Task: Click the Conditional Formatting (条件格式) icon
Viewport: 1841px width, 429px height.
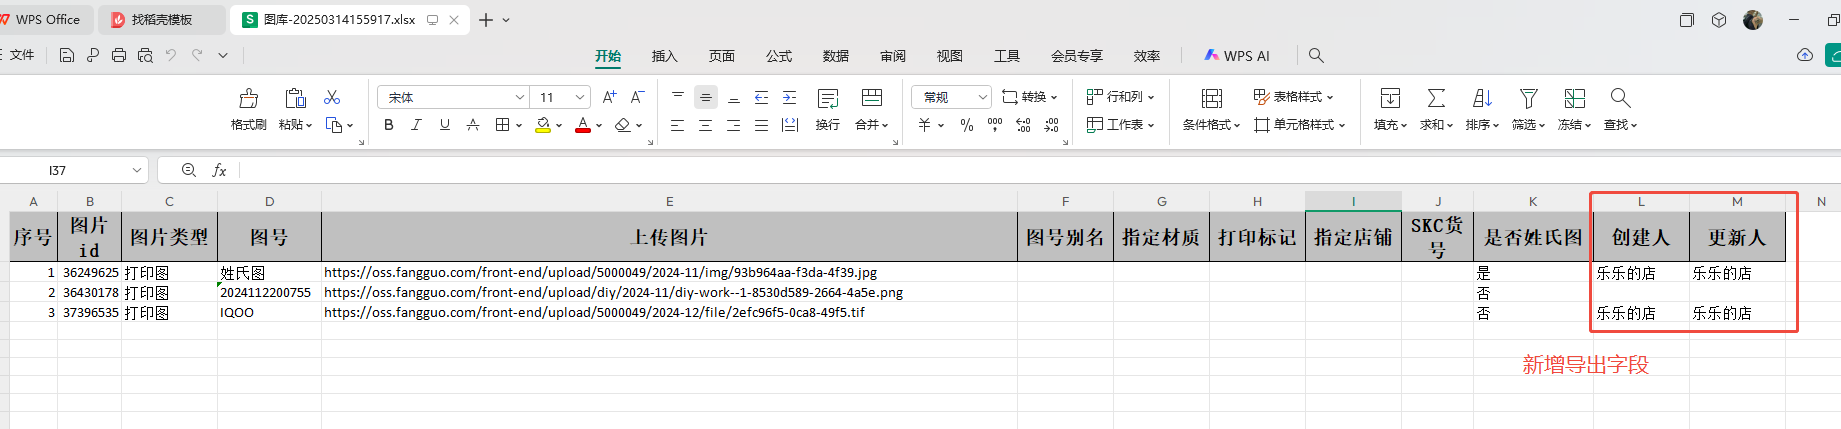Action: [x=1211, y=98]
